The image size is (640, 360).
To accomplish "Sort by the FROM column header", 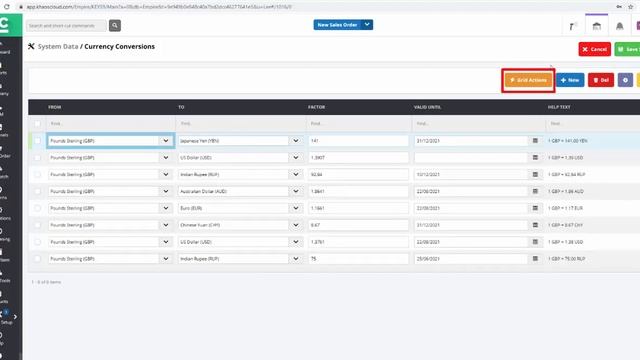I will point(55,107).
